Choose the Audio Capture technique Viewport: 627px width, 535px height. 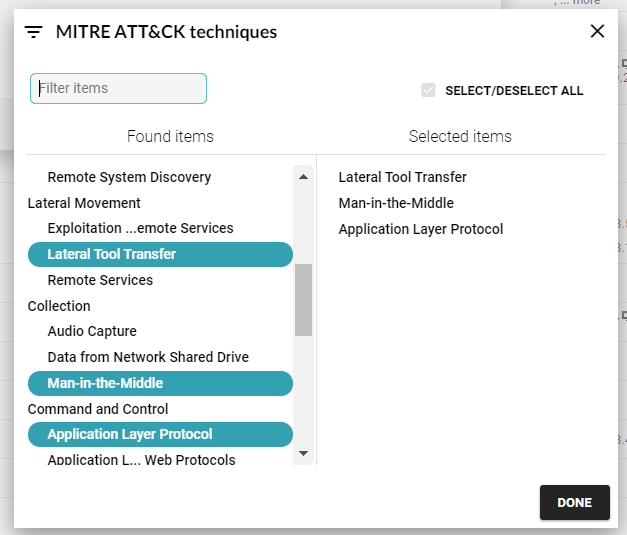[92, 331]
